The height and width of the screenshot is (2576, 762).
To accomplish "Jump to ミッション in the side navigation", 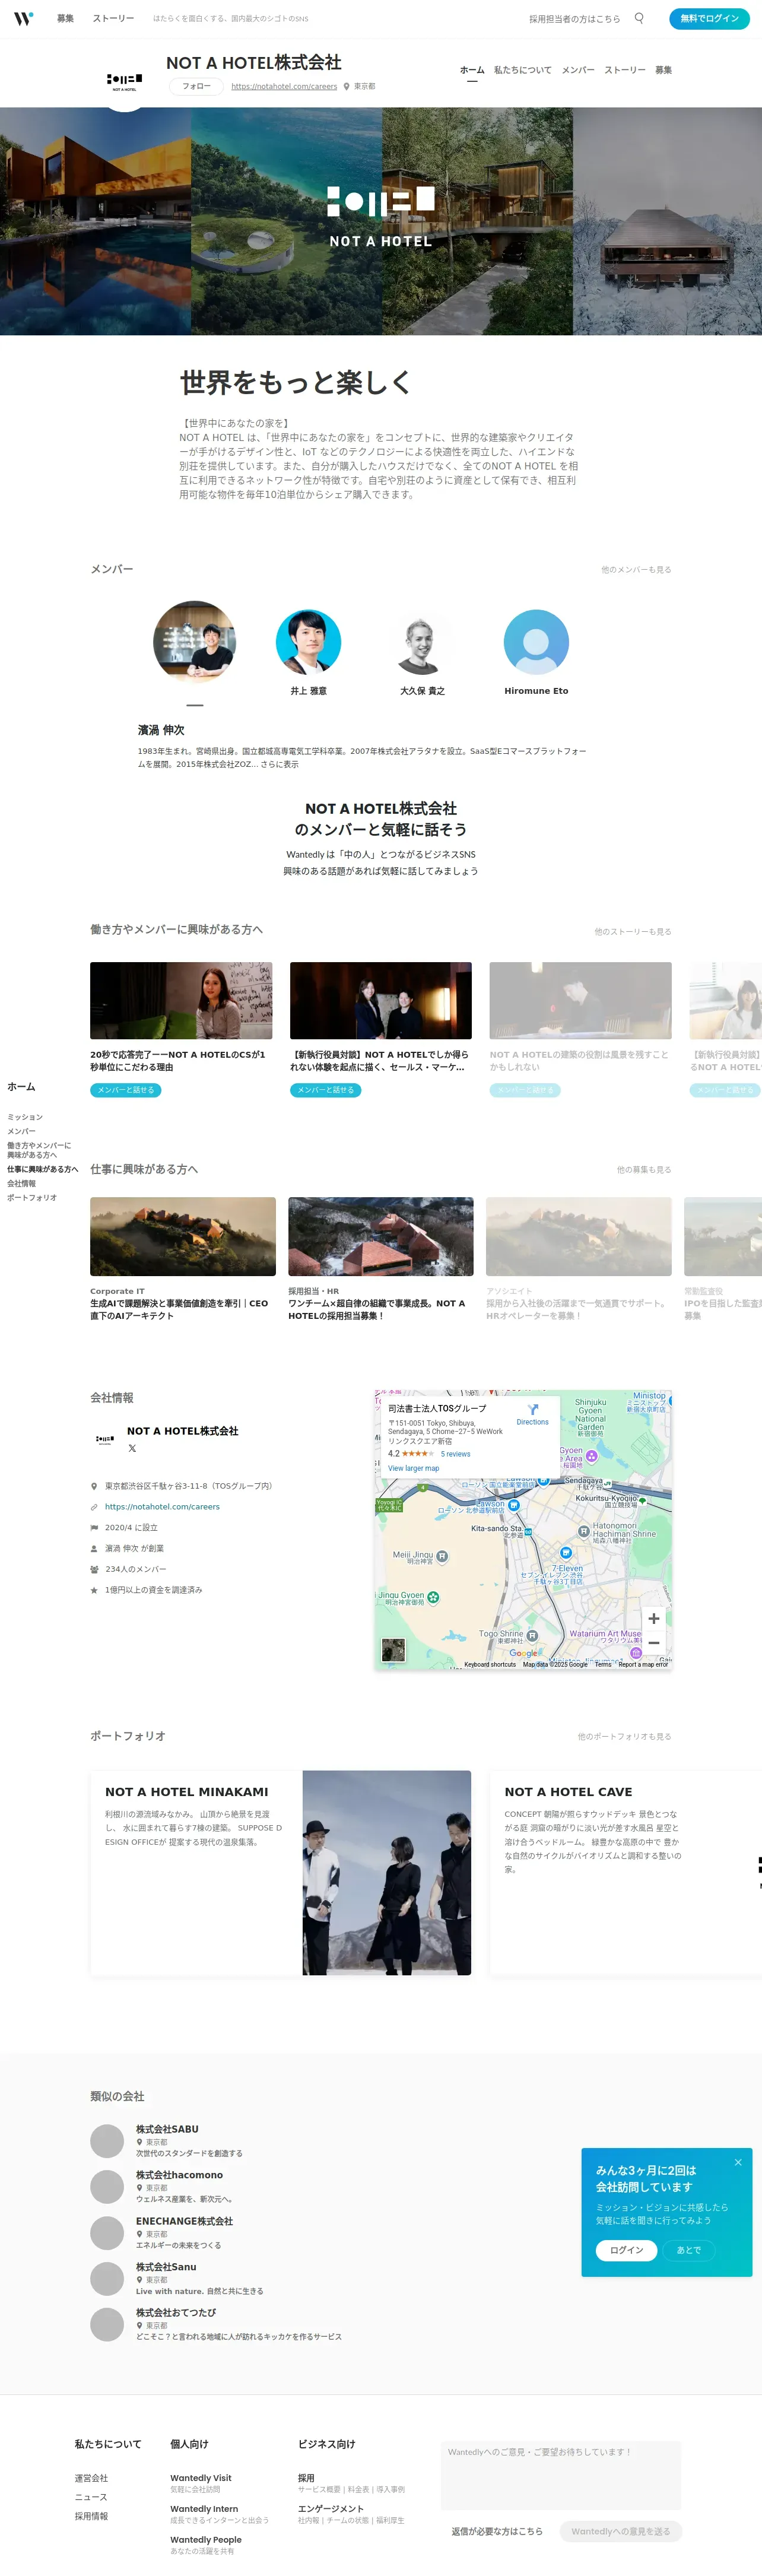I will 25,1117.
